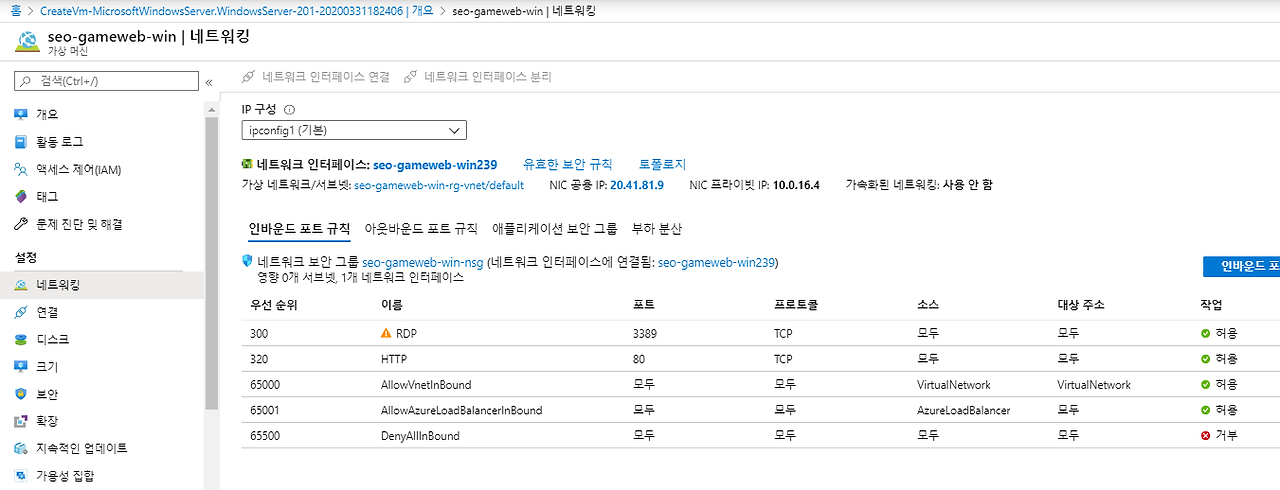The image size is (1280, 490).
Task: Click the 검색(Ctrl+/) search field
Action: (x=107, y=81)
